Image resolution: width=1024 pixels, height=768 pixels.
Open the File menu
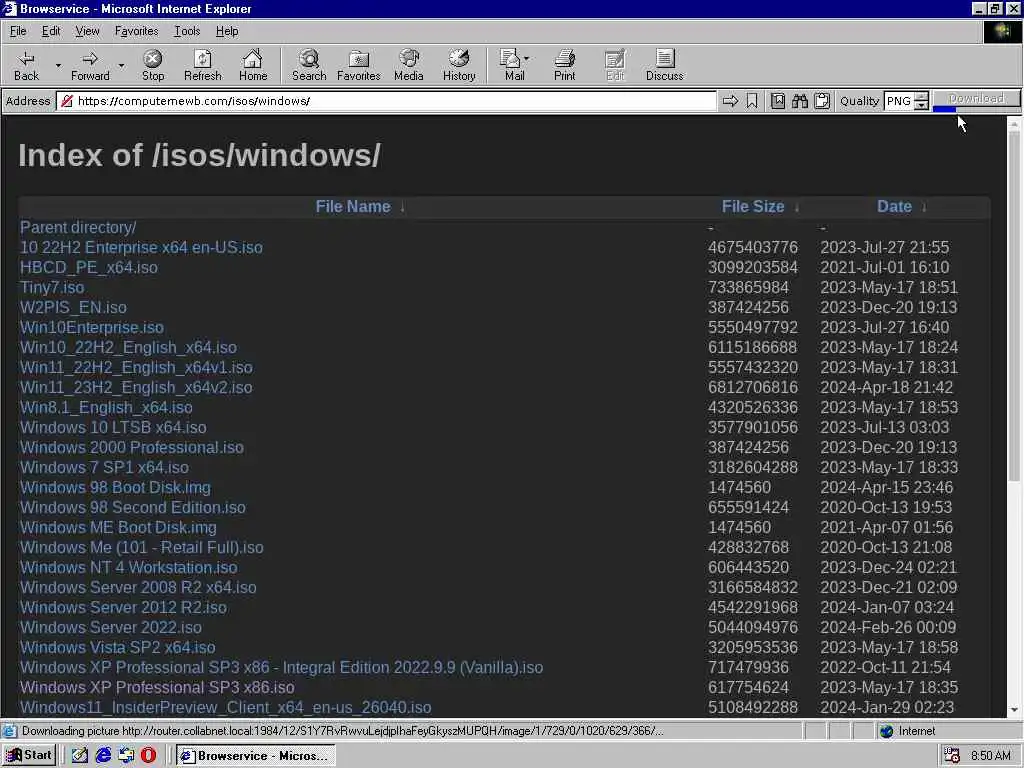coord(18,31)
